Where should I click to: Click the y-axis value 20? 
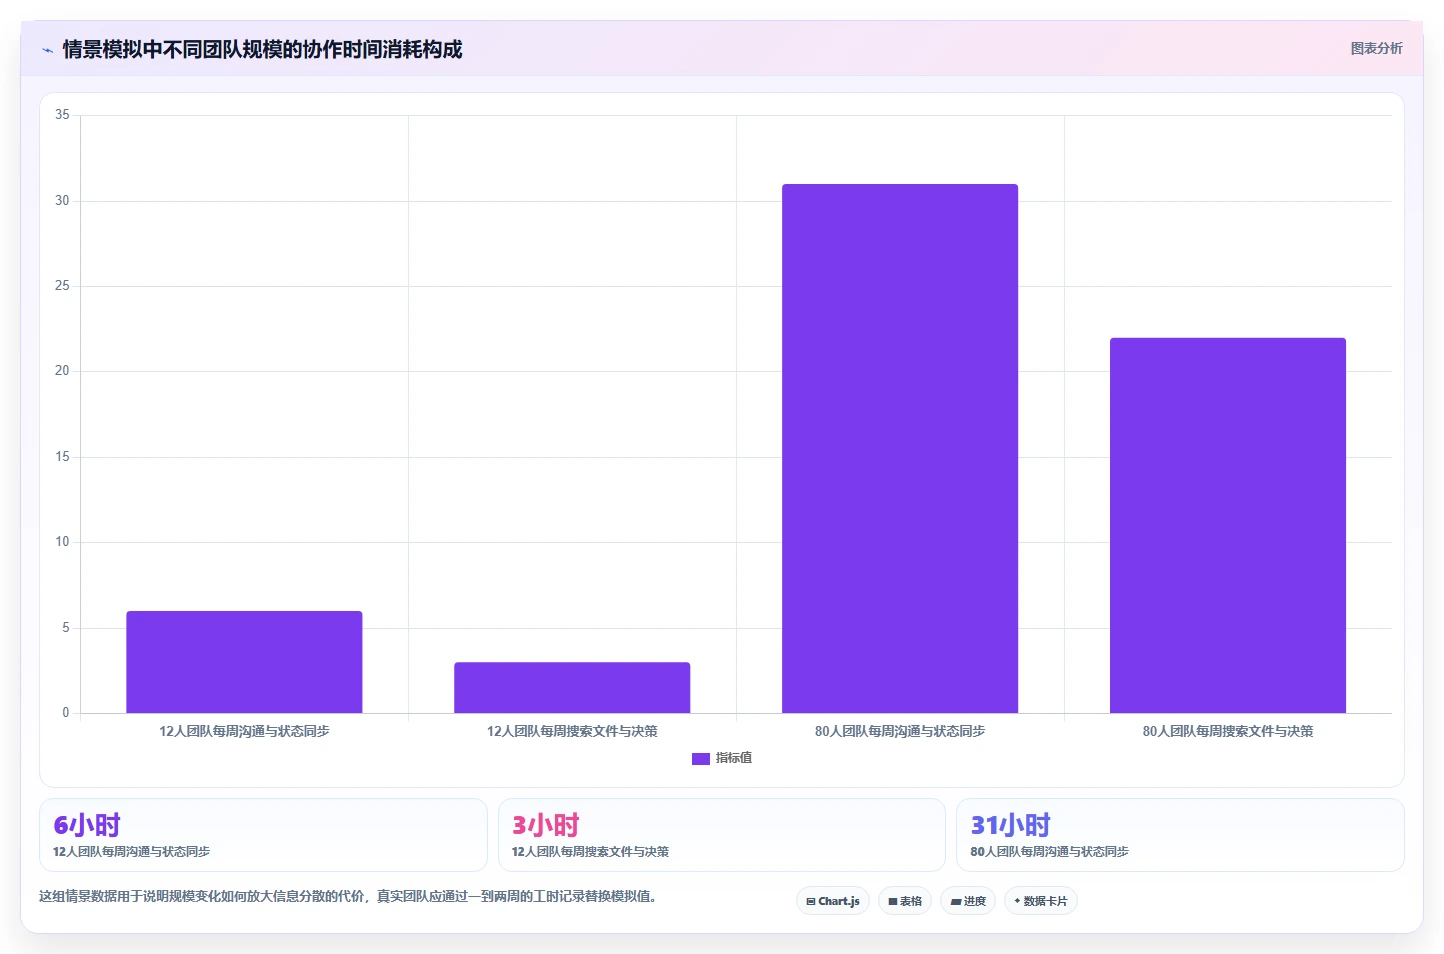[62, 371]
